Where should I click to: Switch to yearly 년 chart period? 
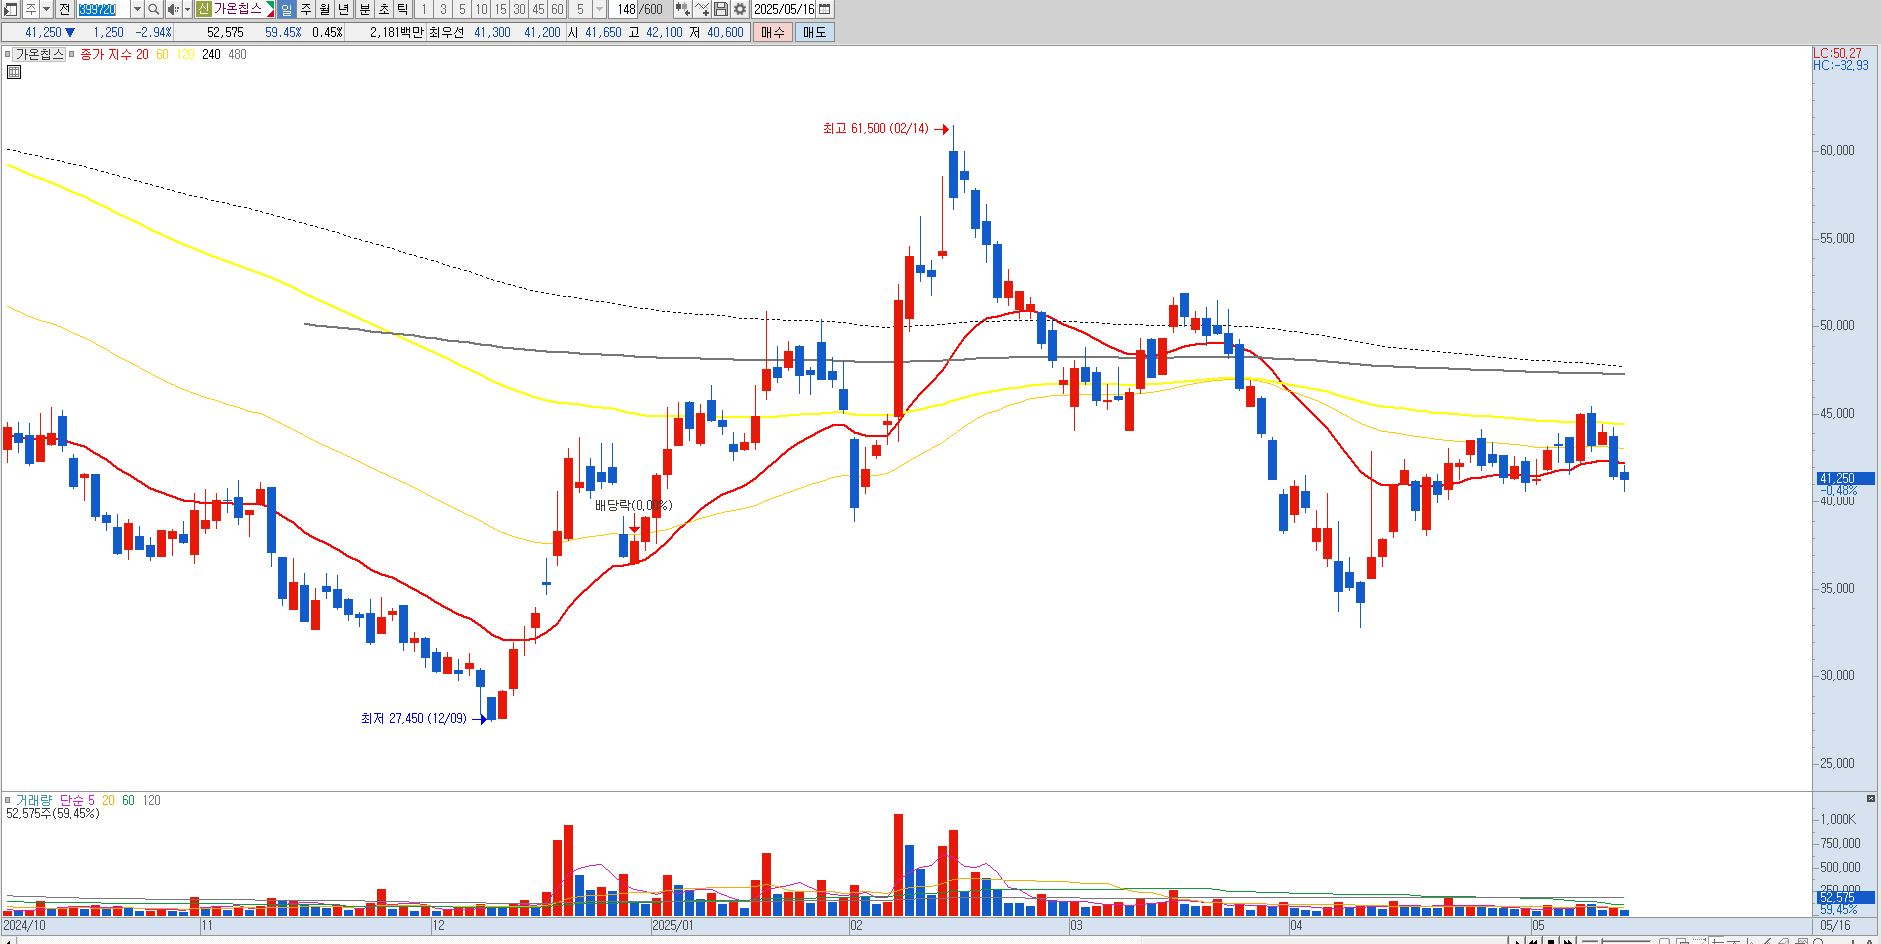pos(344,9)
